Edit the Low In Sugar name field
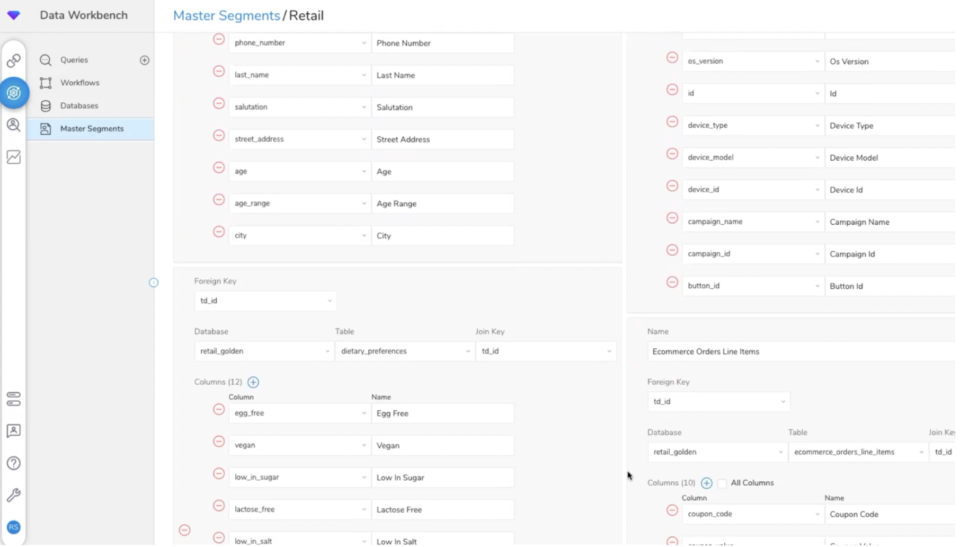This screenshot has width=960, height=547. pyautogui.click(x=443, y=478)
